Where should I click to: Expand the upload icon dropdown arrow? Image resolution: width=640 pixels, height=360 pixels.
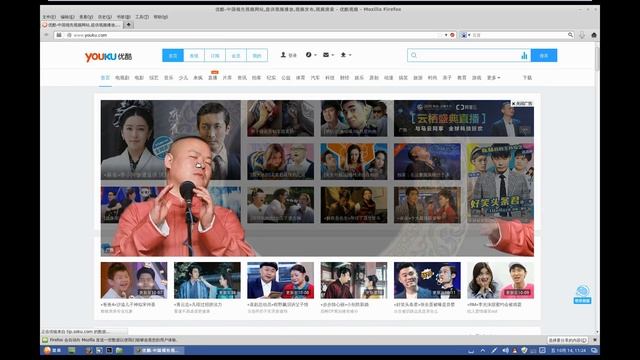click(350, 55)
